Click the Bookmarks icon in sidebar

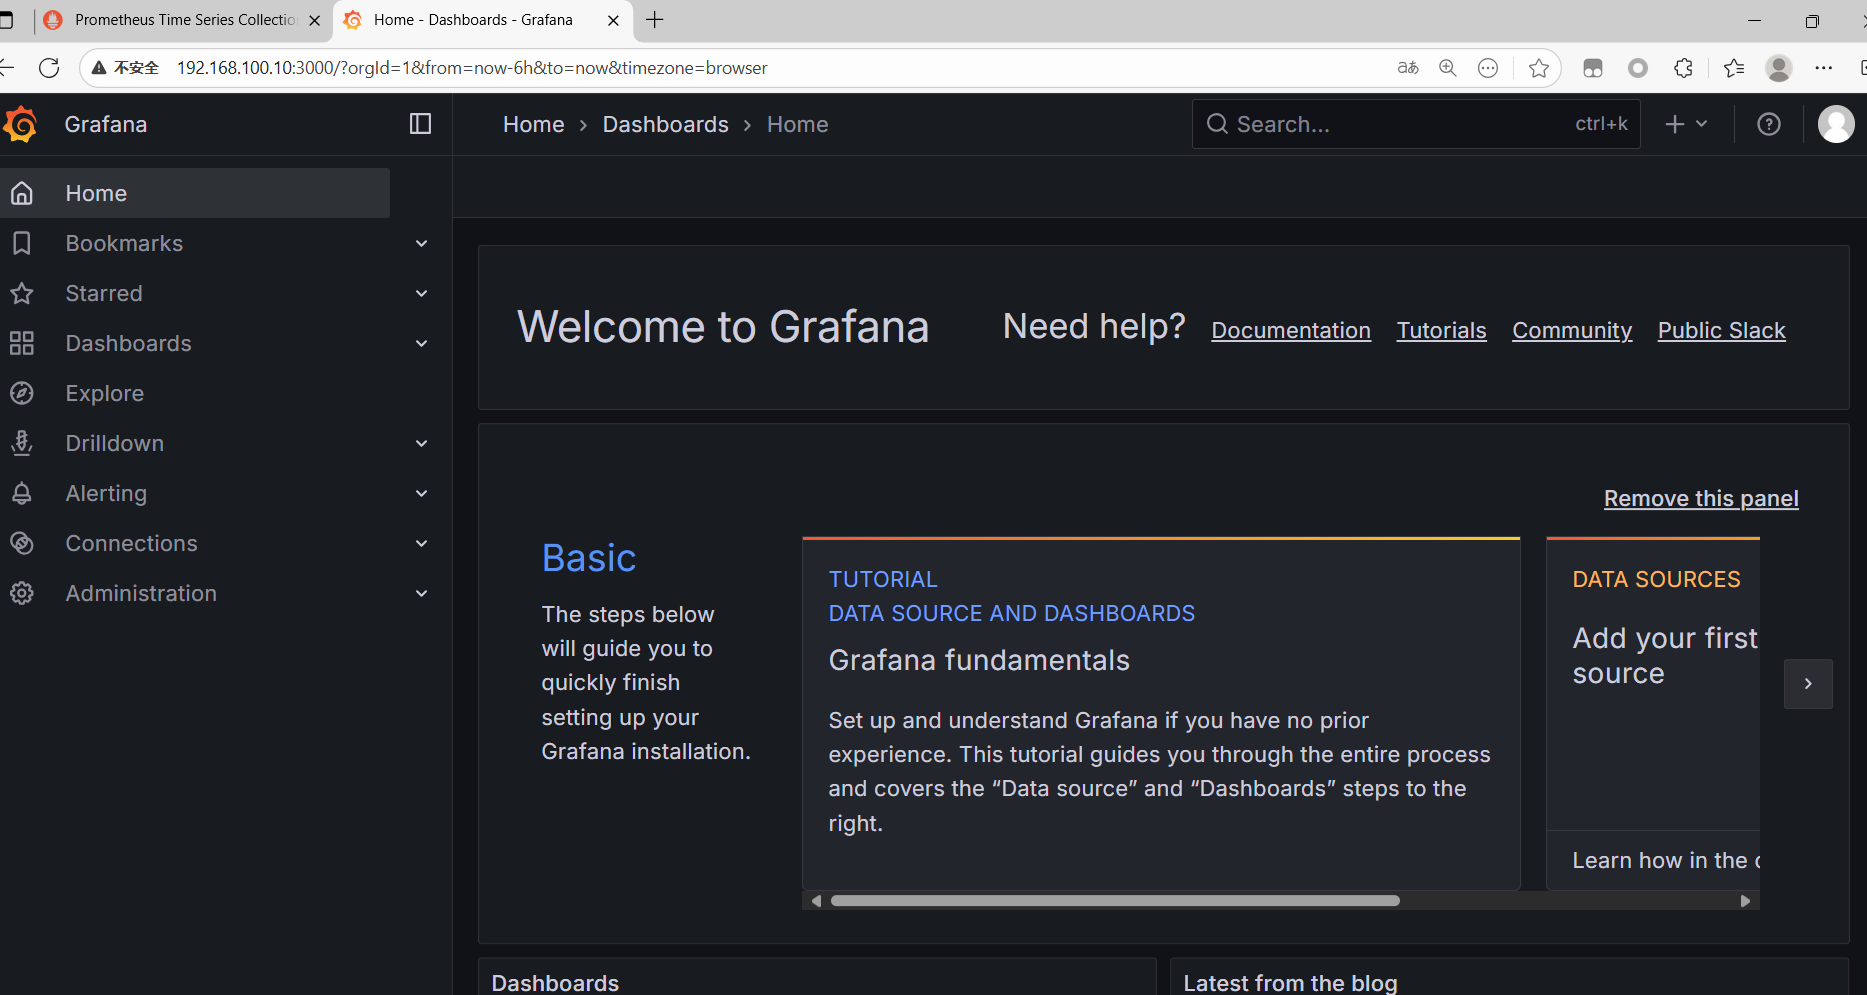(x=22, y=243)
